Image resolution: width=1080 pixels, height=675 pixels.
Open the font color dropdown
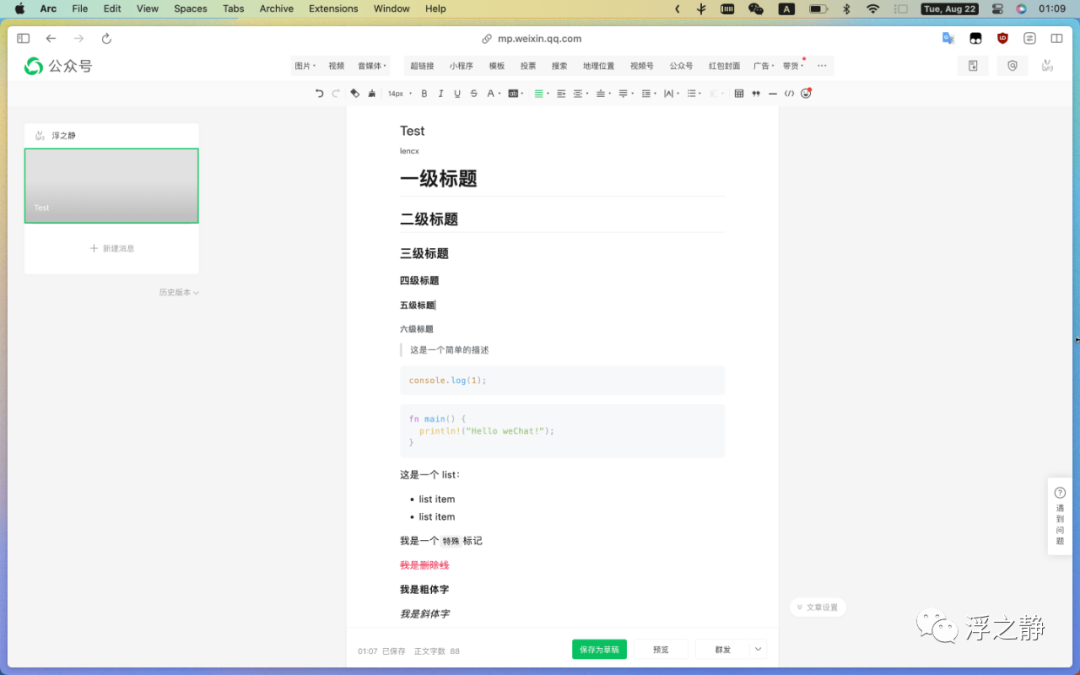(x=492, y=94)
